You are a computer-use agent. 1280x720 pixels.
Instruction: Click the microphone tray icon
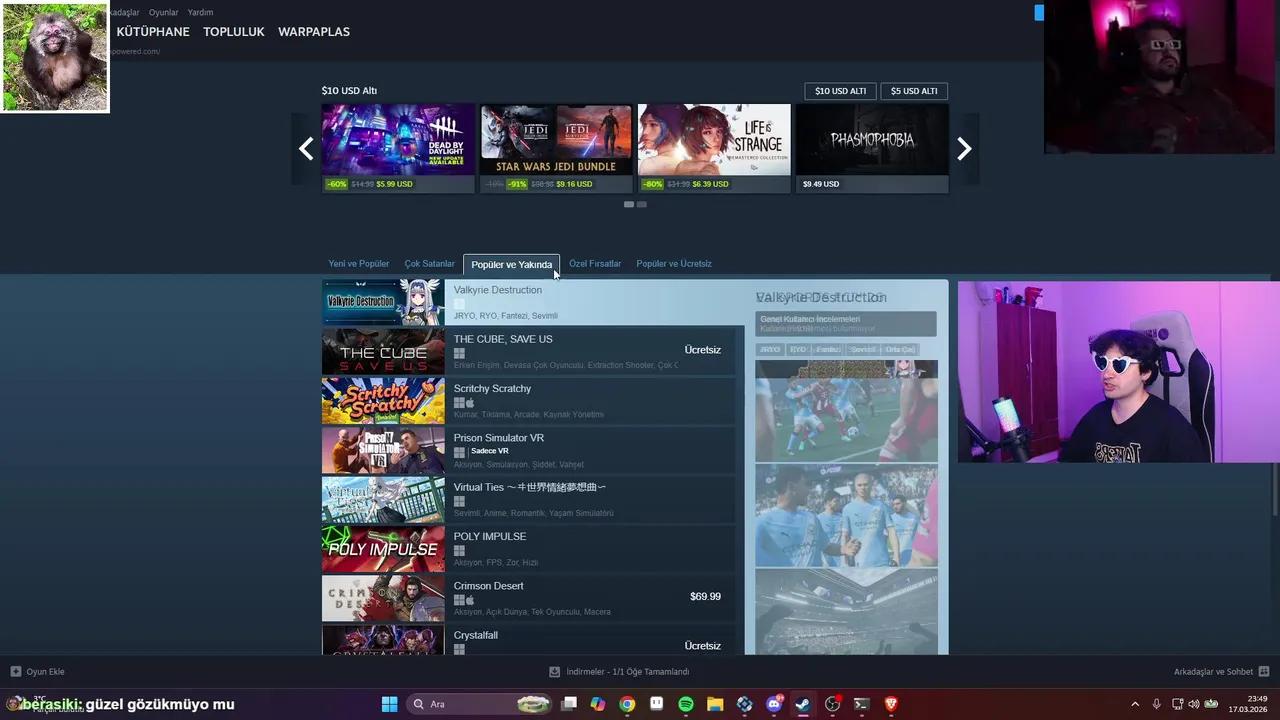1157,704
